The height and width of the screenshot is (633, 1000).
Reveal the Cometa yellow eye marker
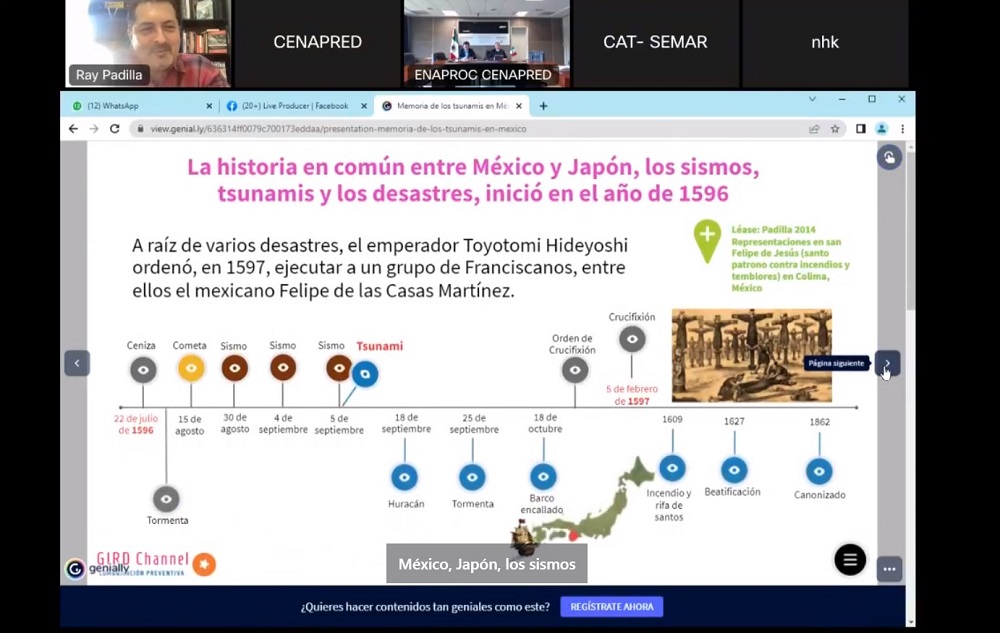click(x=191, y=368)
